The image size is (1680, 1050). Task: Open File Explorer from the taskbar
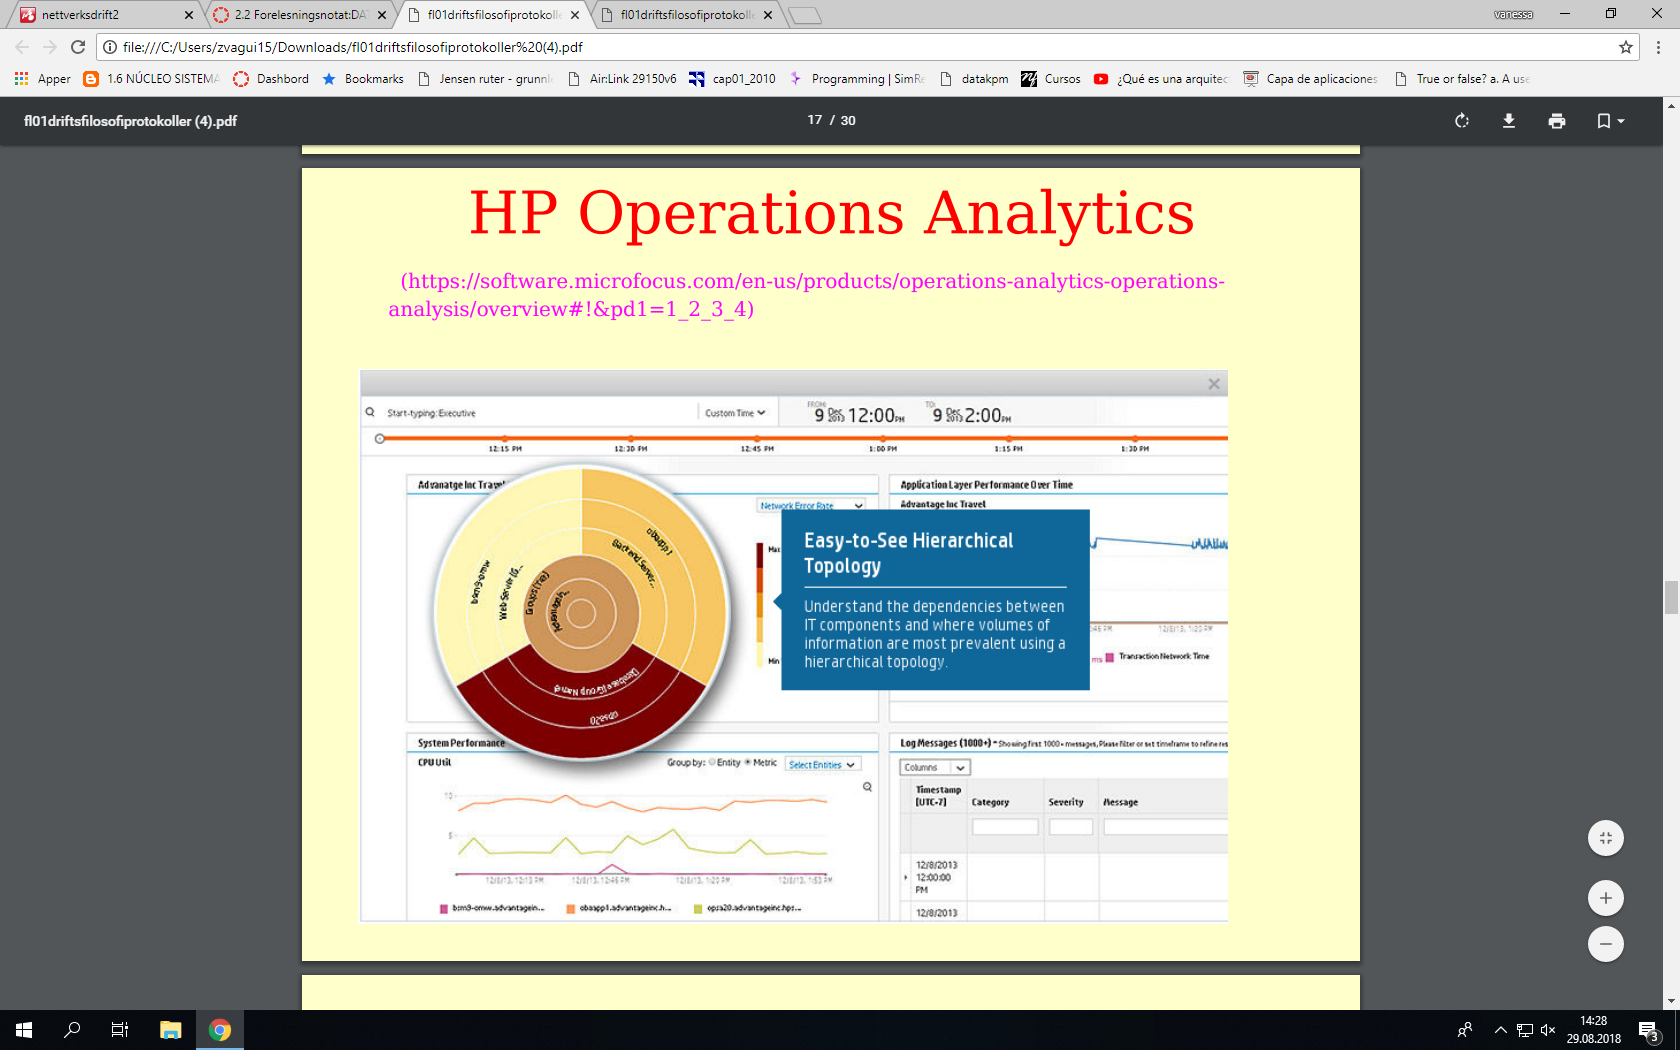[x=171, y=1030]
